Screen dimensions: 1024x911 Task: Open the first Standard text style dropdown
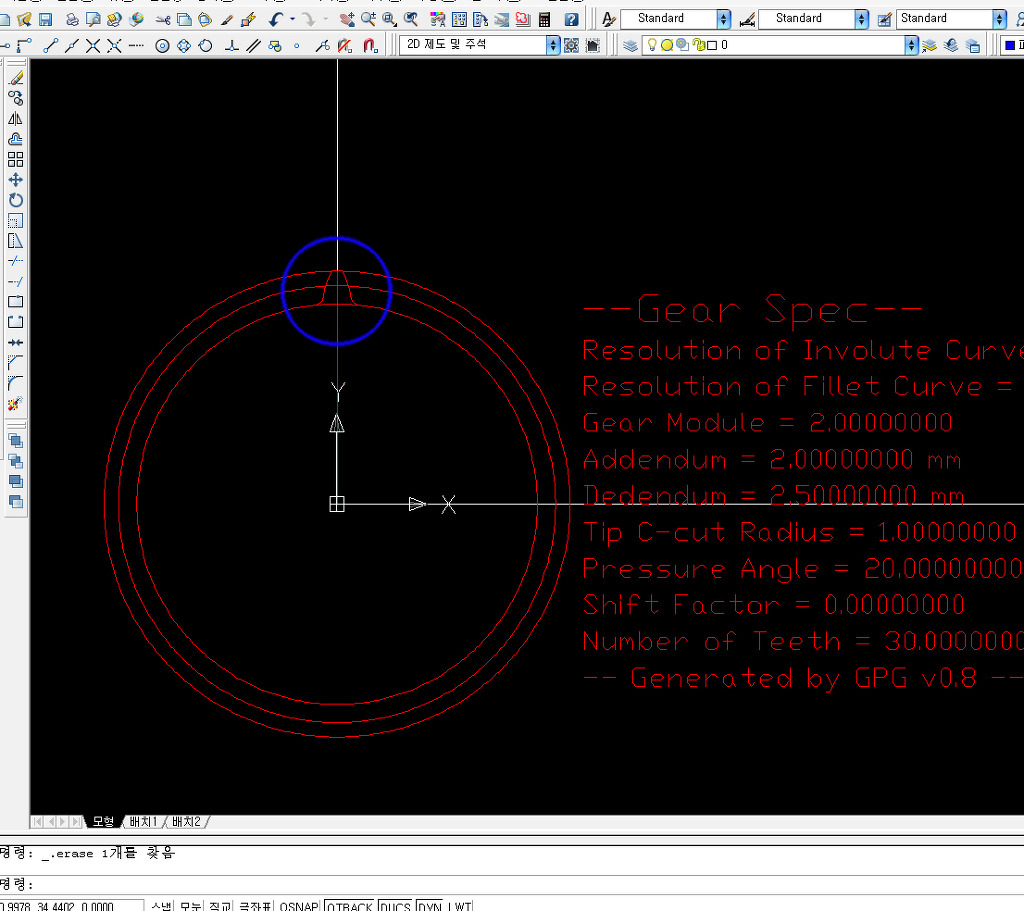point(724,19)
